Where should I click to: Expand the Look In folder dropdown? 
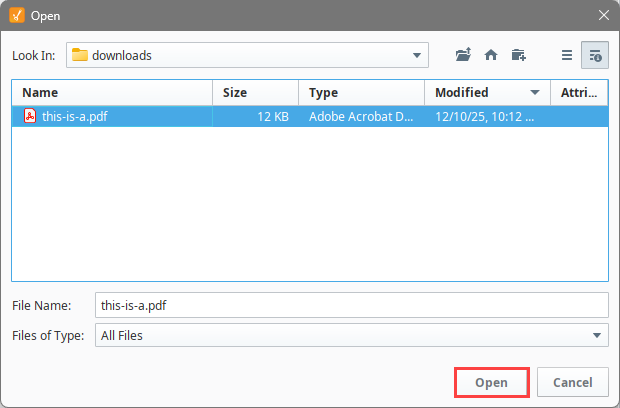pyautogui.click(x=417, y=55)
